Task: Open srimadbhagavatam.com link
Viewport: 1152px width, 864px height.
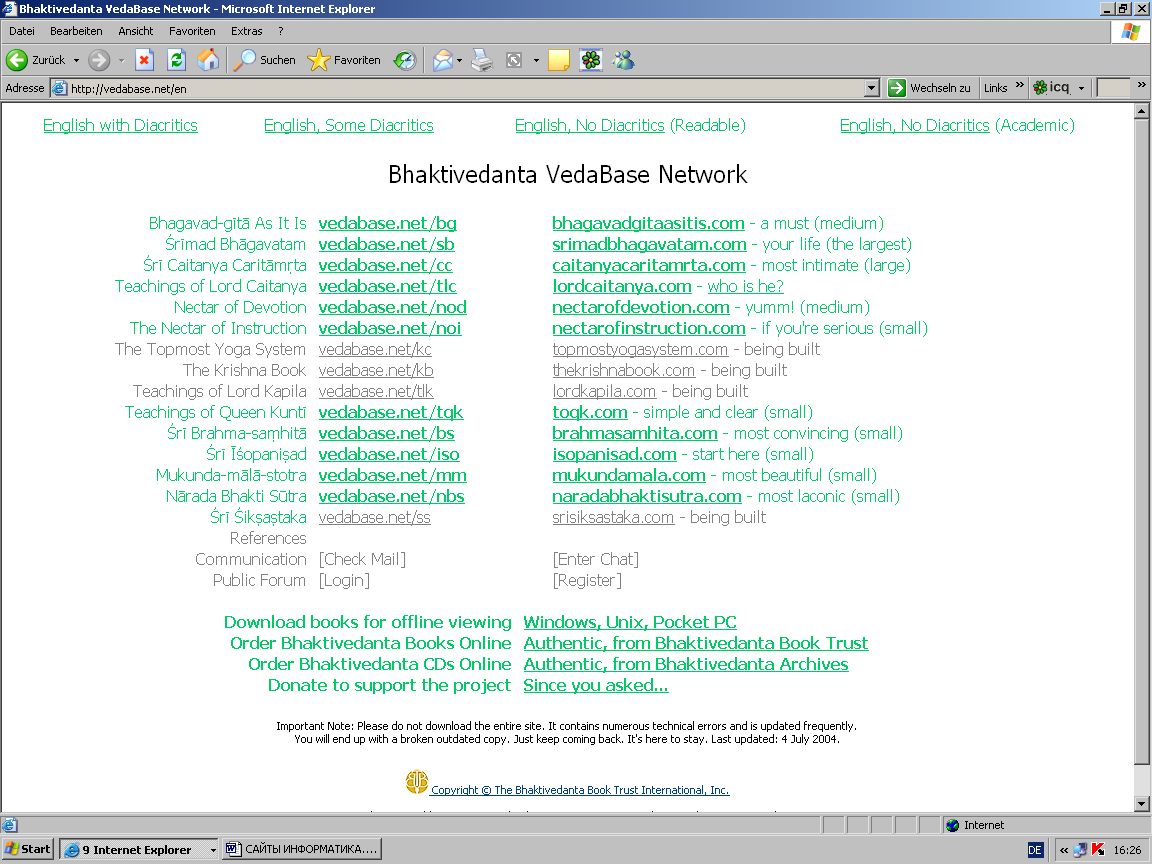Action: click(649, 244)
